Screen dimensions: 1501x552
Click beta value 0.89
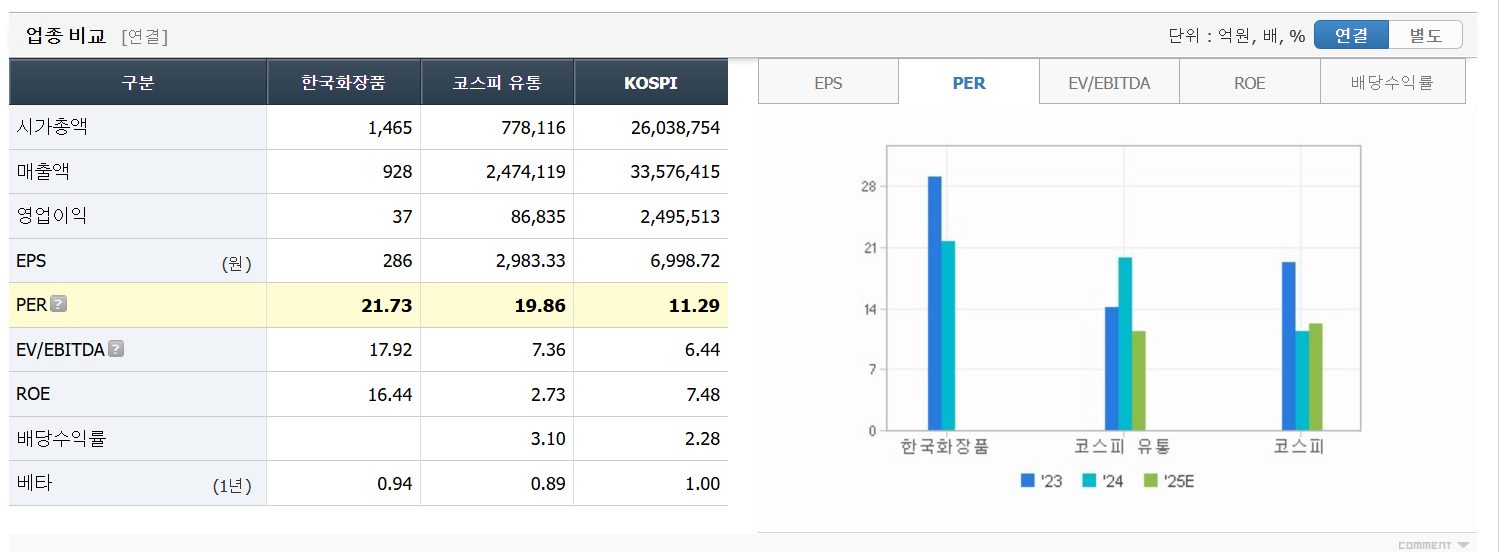point(549,484)
